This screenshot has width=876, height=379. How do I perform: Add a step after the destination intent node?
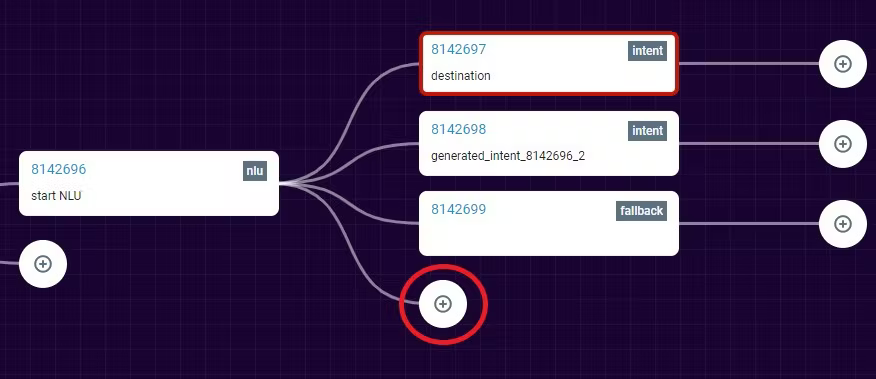[842, 64]
